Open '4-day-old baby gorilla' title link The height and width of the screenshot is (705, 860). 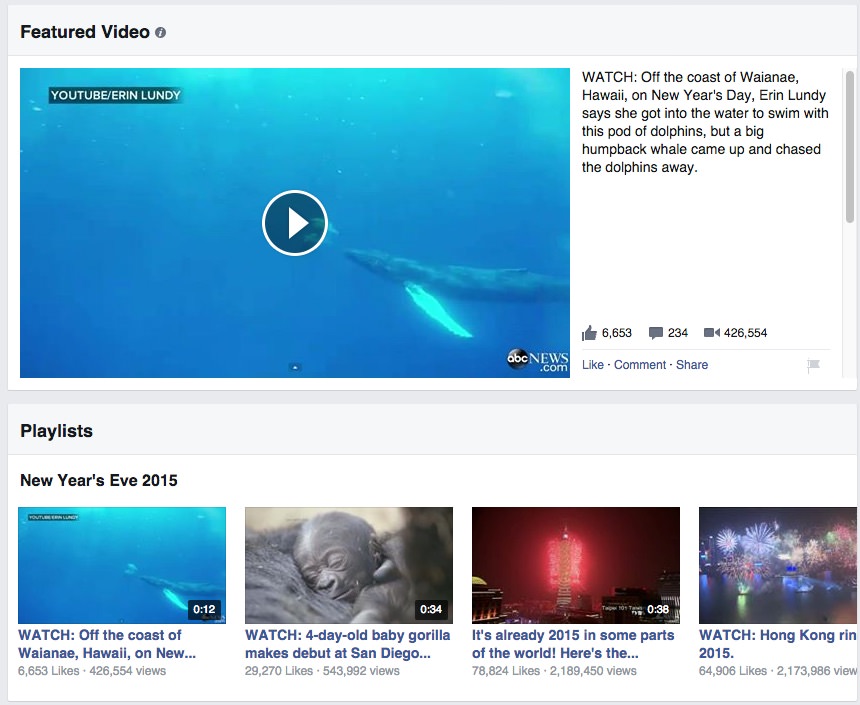pyautogui.click(x=348, y=644)
